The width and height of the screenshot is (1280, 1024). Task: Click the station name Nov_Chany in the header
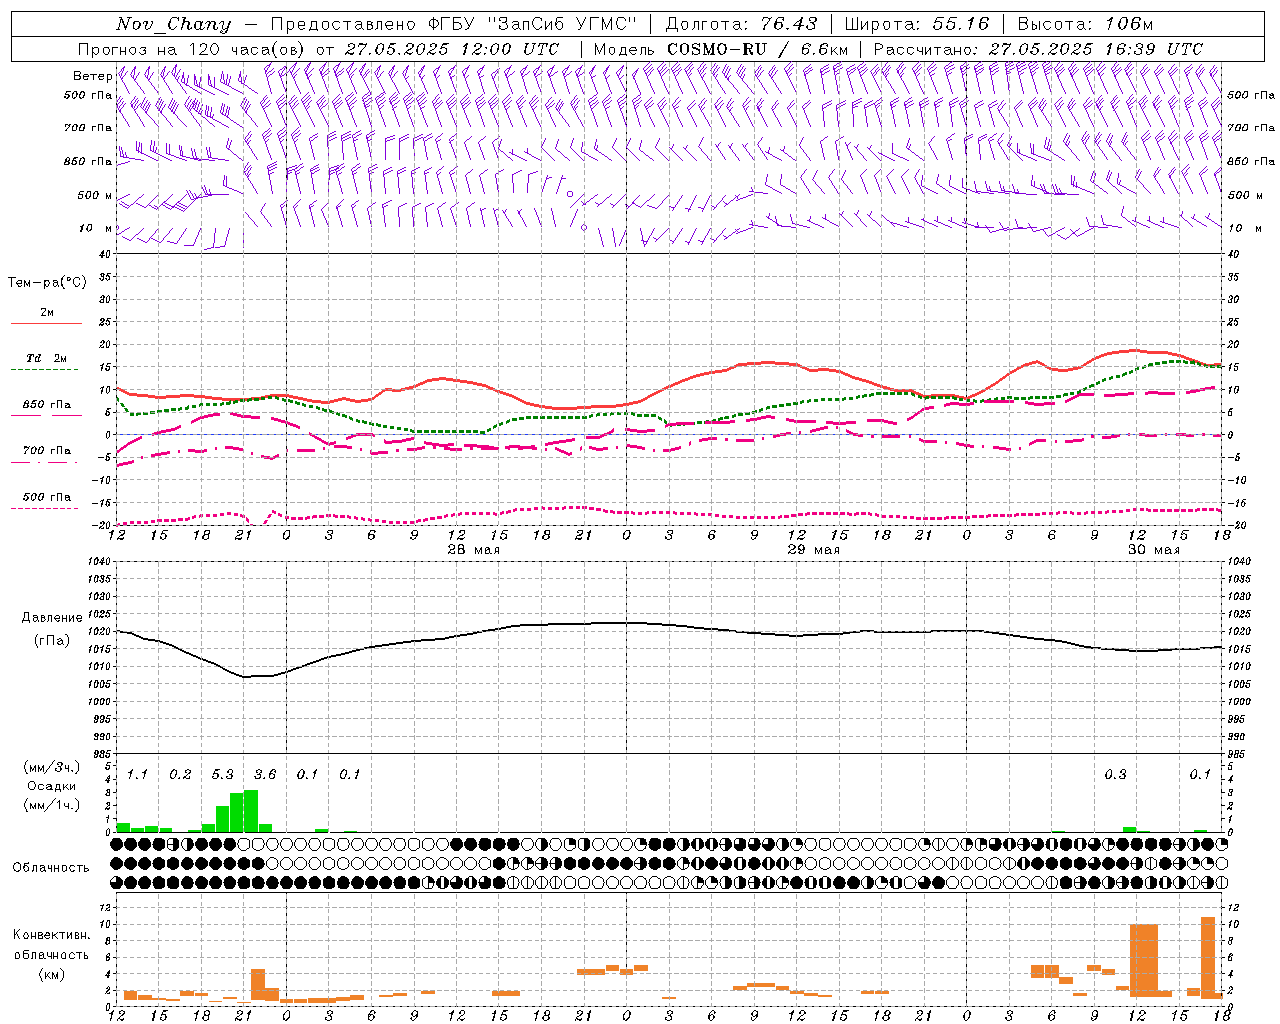point(173,24)
